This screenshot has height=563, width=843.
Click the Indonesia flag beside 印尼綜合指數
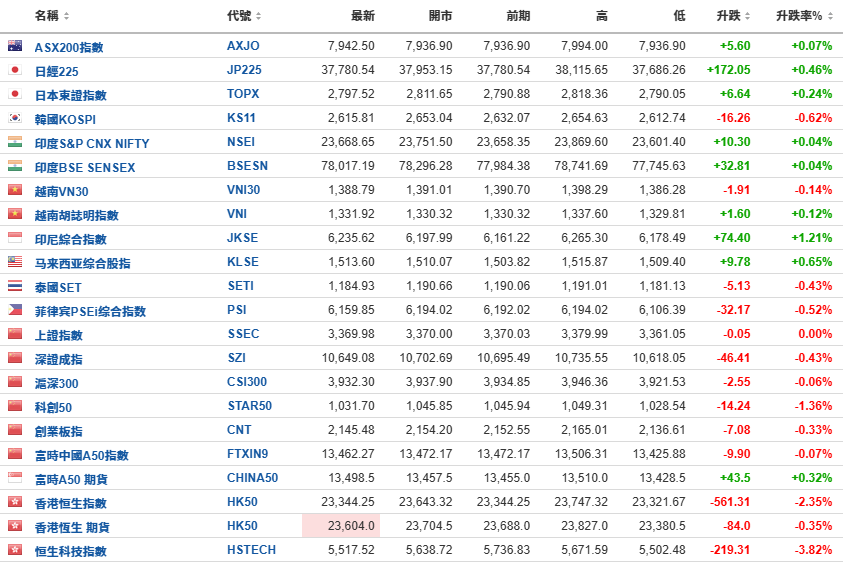point(15,238)
